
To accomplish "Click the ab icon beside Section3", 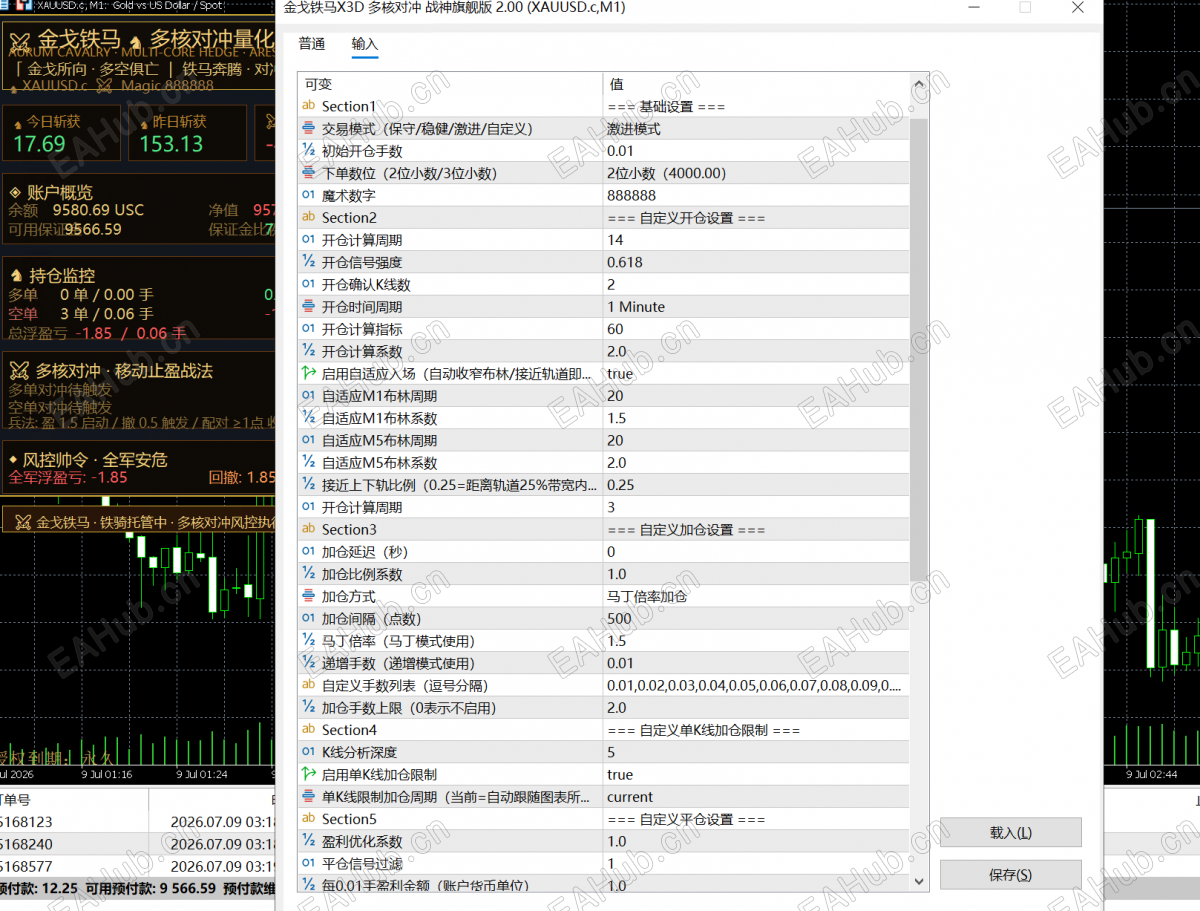I will 308,529.
